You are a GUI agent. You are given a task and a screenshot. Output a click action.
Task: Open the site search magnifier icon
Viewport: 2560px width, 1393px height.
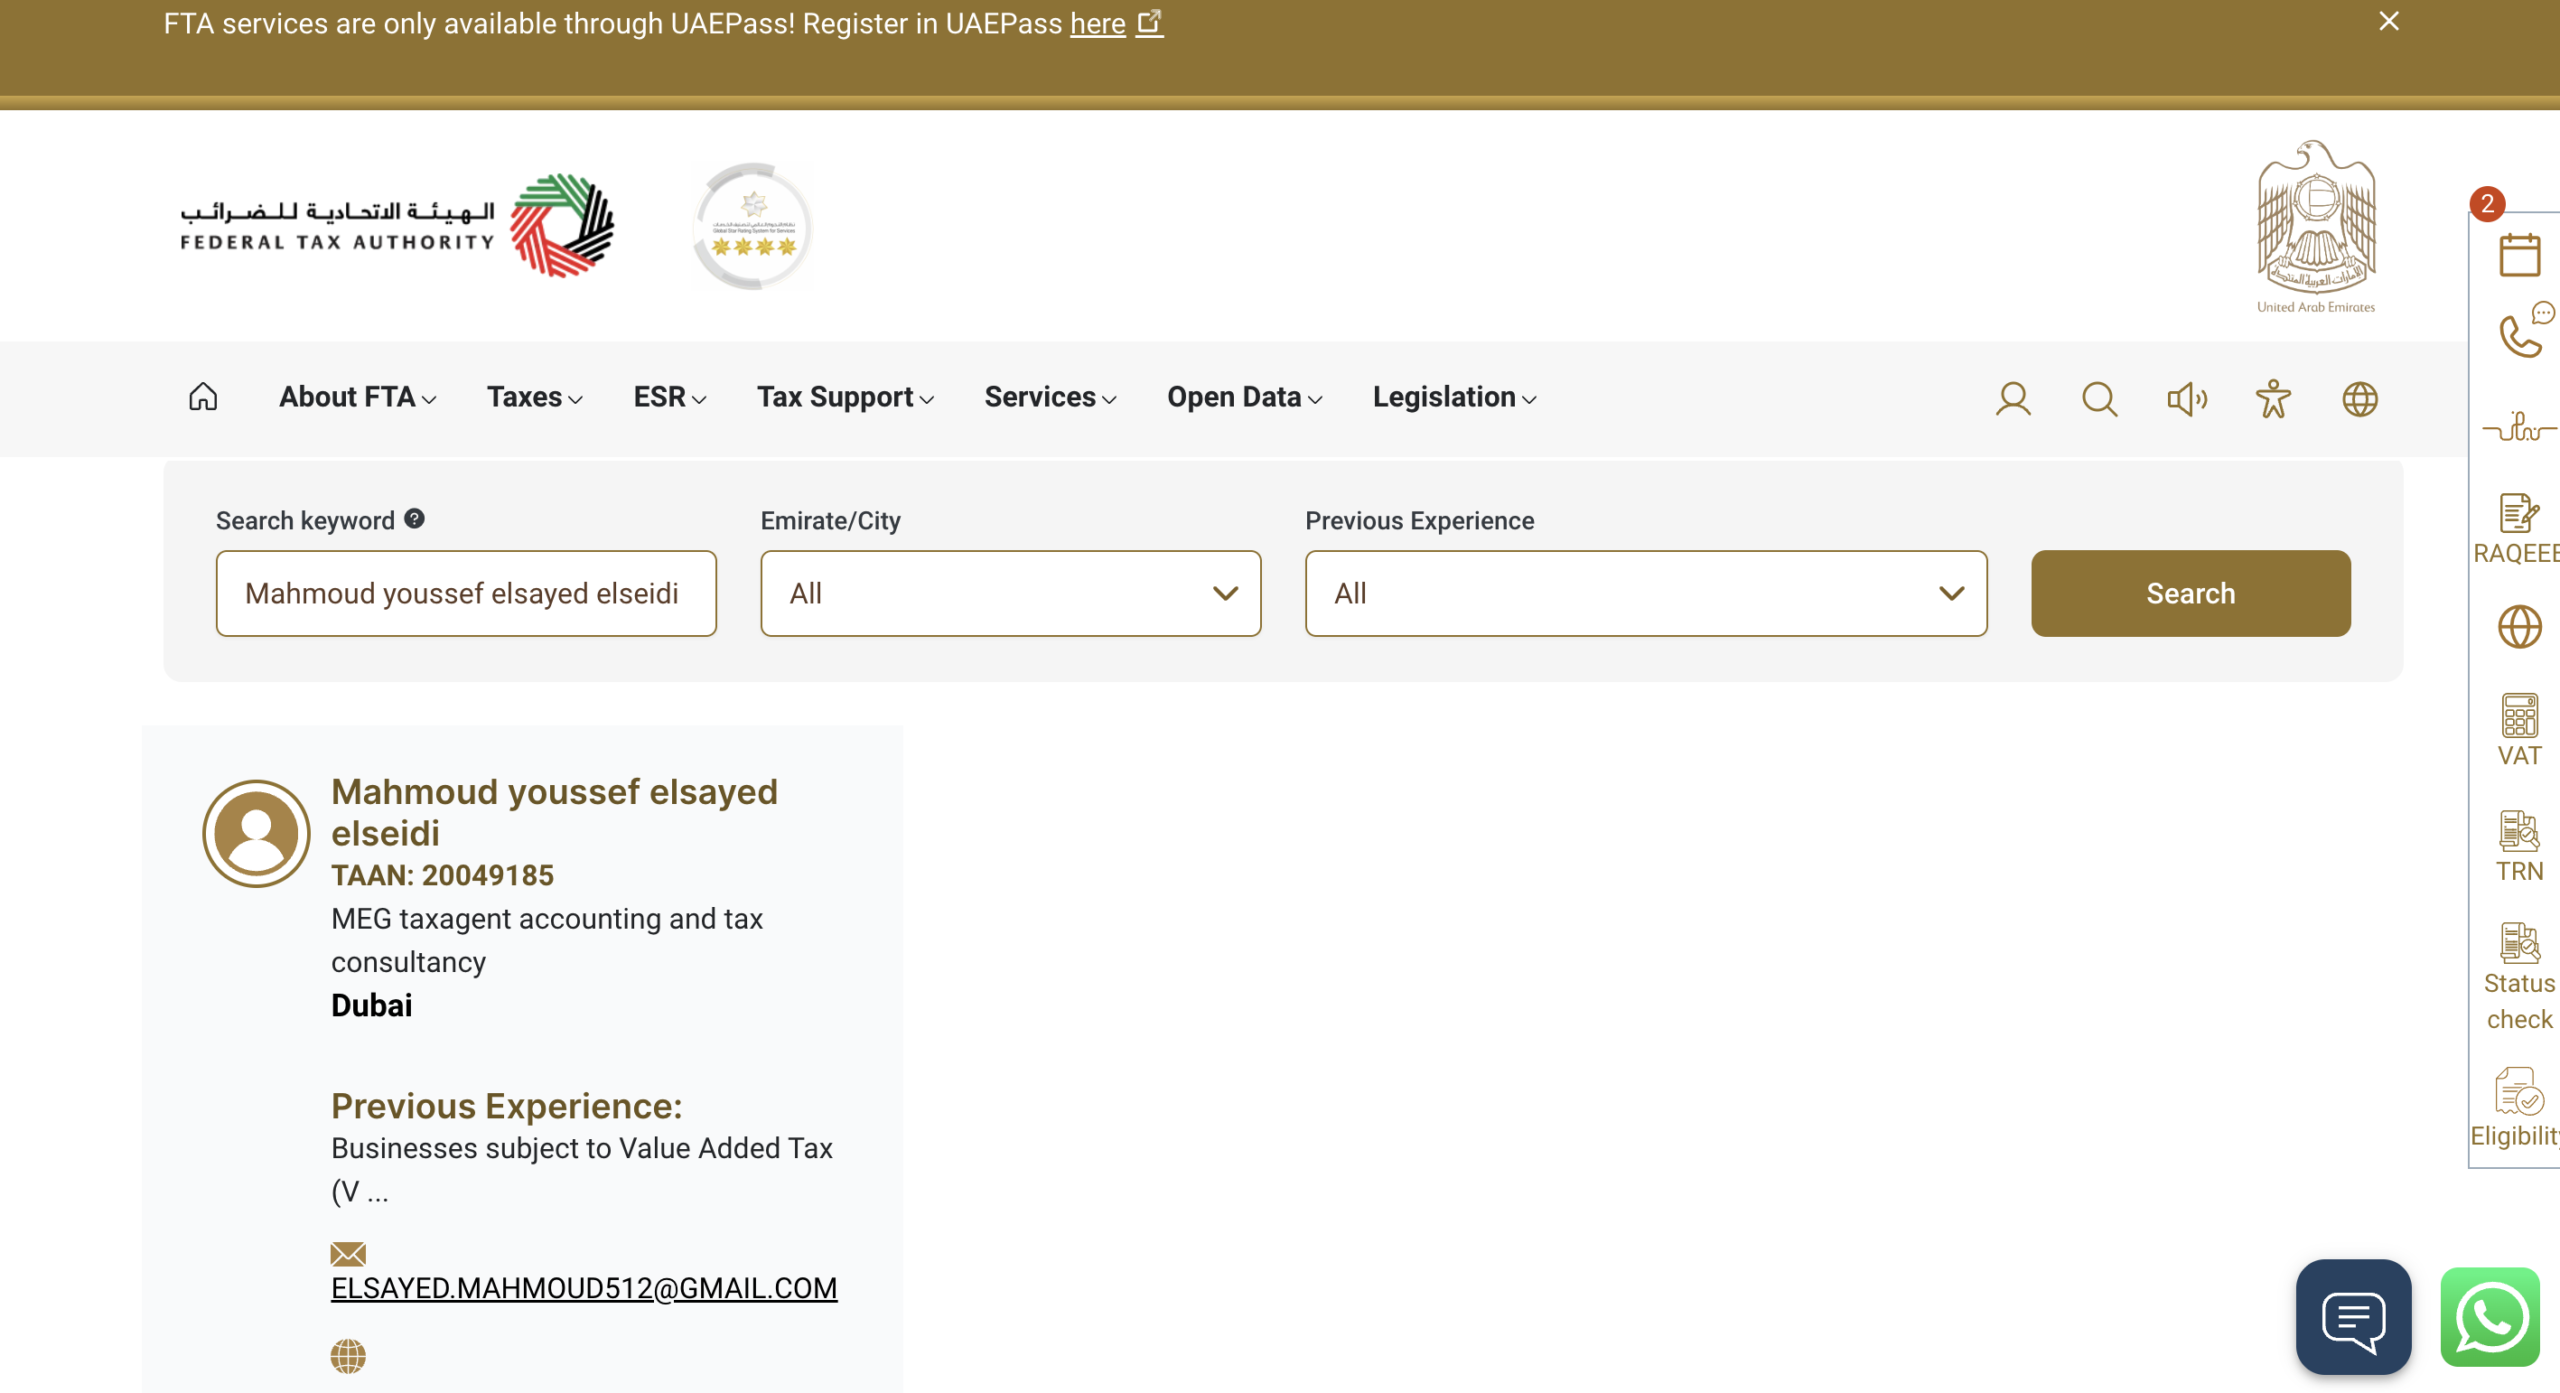pyautogui.click(x=2099, y=399)
